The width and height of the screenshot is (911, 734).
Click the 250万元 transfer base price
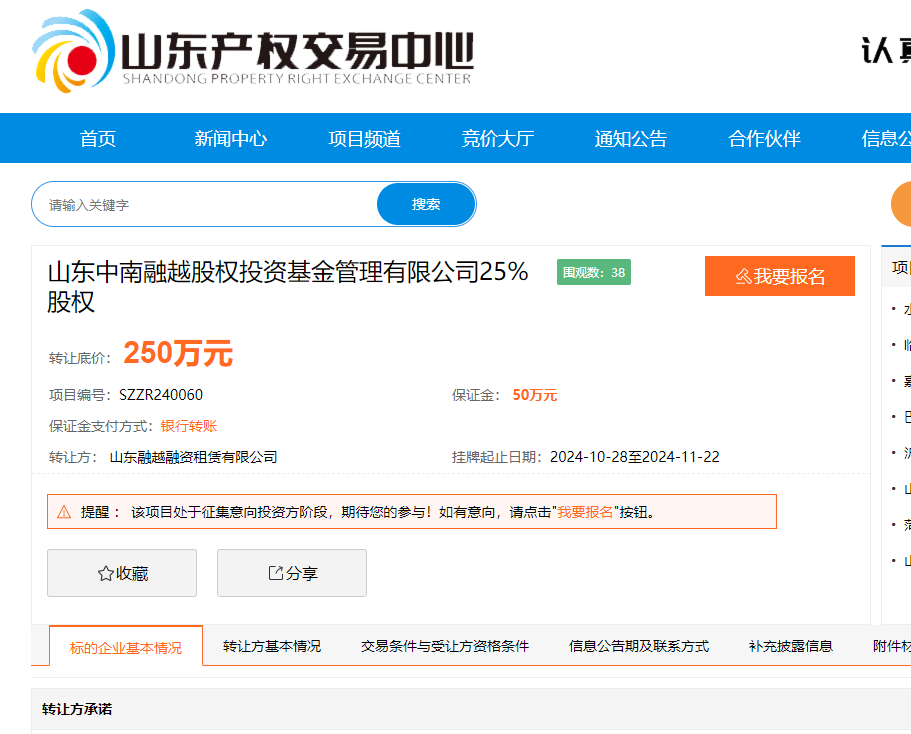[178, 353]
